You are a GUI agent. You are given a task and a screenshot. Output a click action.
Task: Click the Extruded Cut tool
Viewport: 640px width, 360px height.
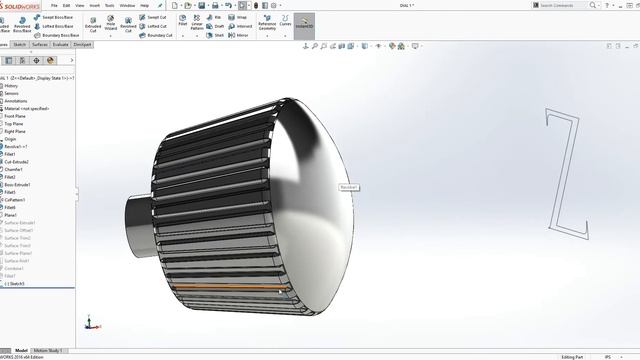[93, 25]
